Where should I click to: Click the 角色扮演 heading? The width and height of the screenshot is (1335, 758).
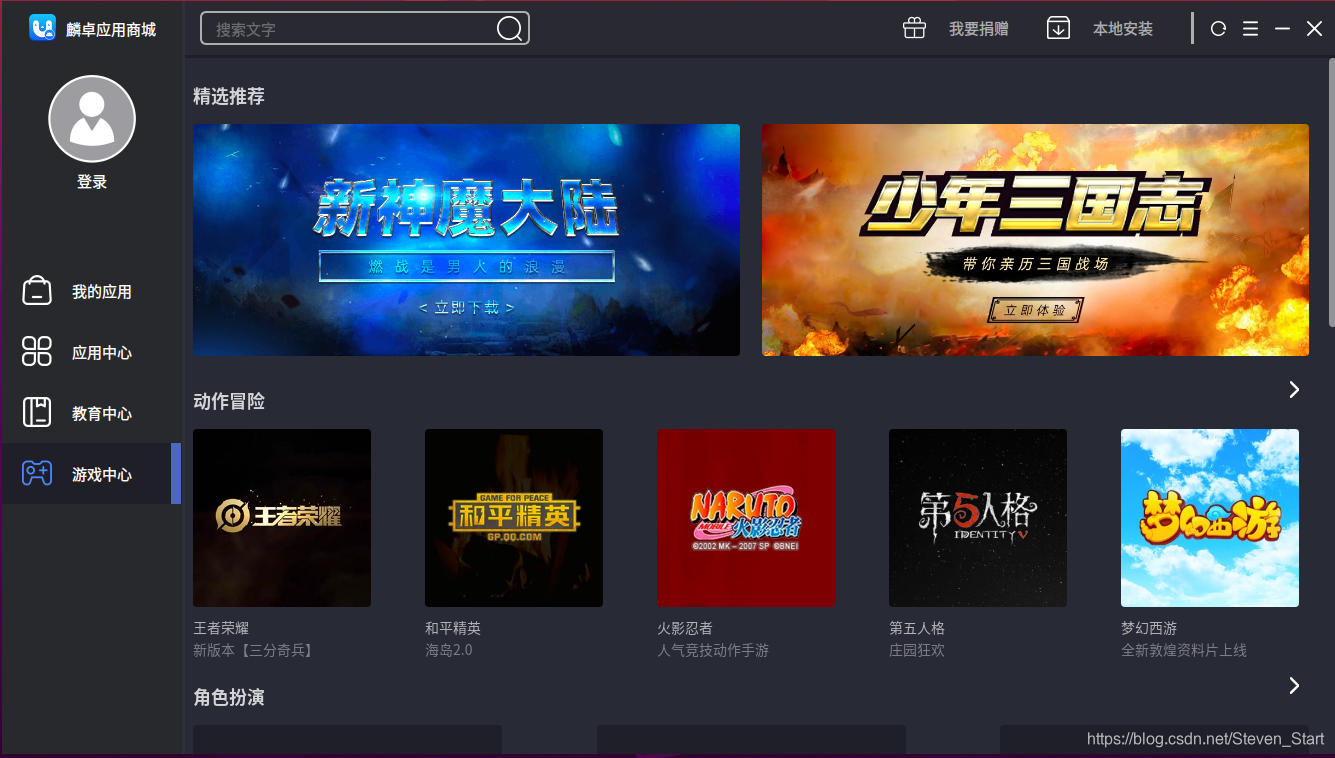229,697
